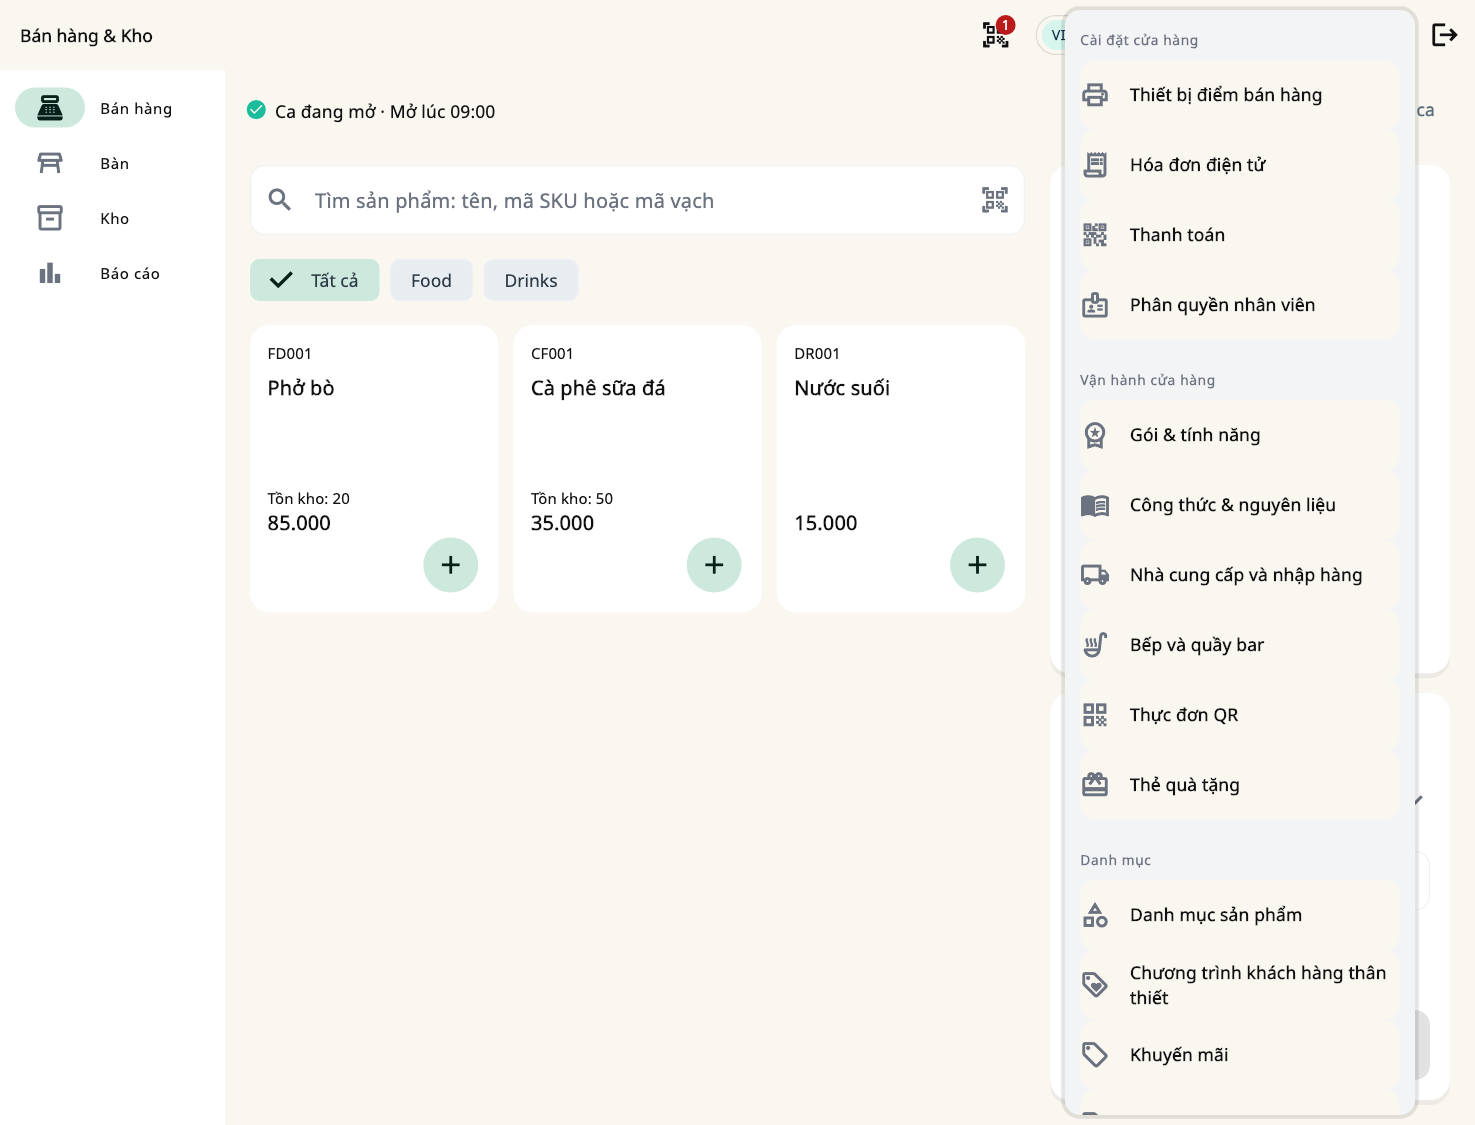Choose Thanh toán from the settings menu

point(1240,235)
